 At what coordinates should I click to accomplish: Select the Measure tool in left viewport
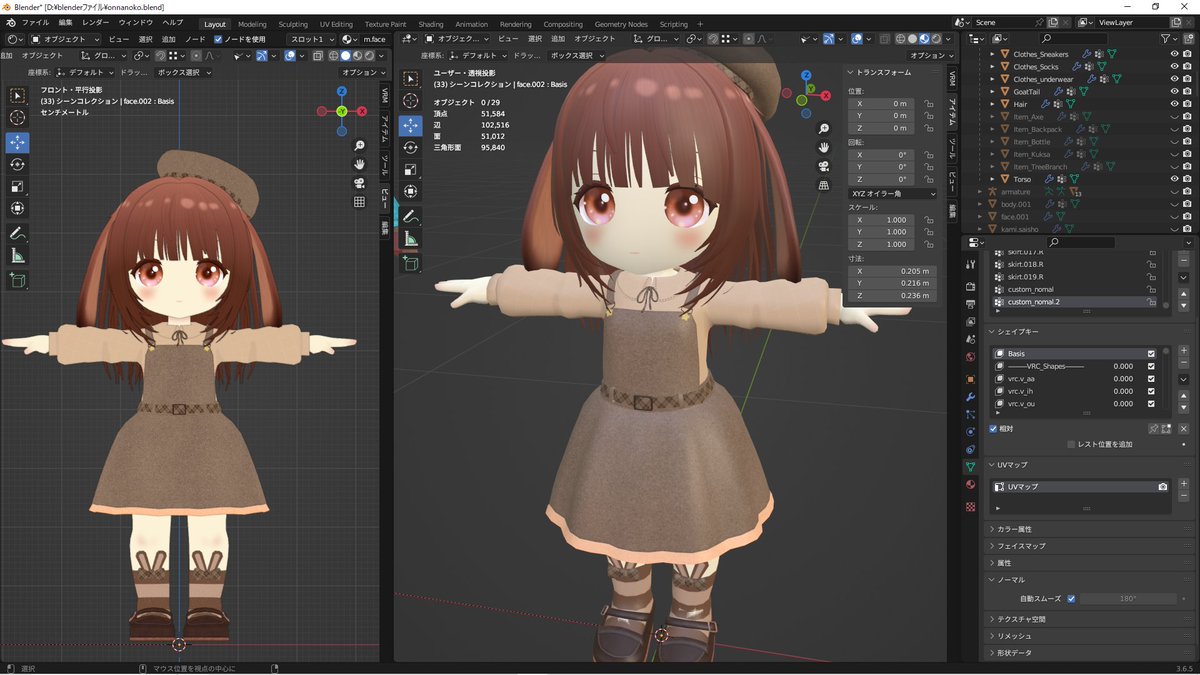coord(17,255)
